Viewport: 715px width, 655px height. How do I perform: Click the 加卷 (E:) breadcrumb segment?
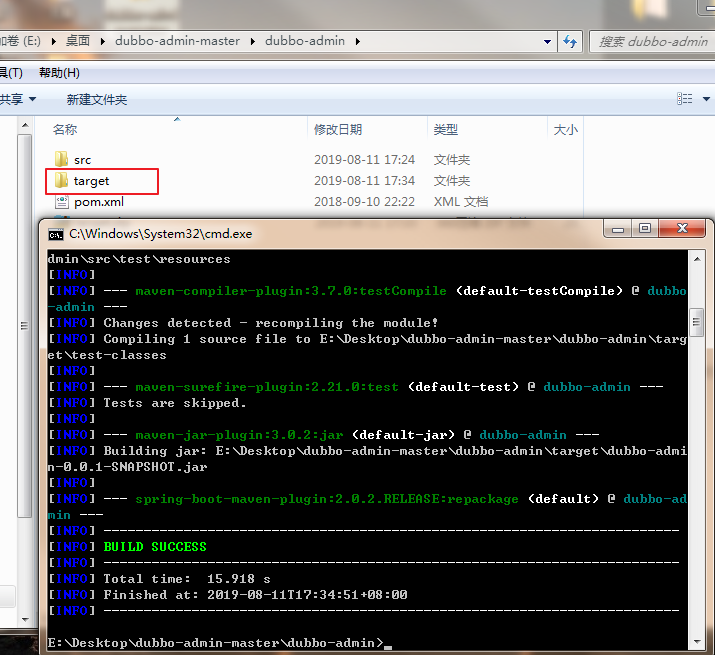click(x=21, y=41)
